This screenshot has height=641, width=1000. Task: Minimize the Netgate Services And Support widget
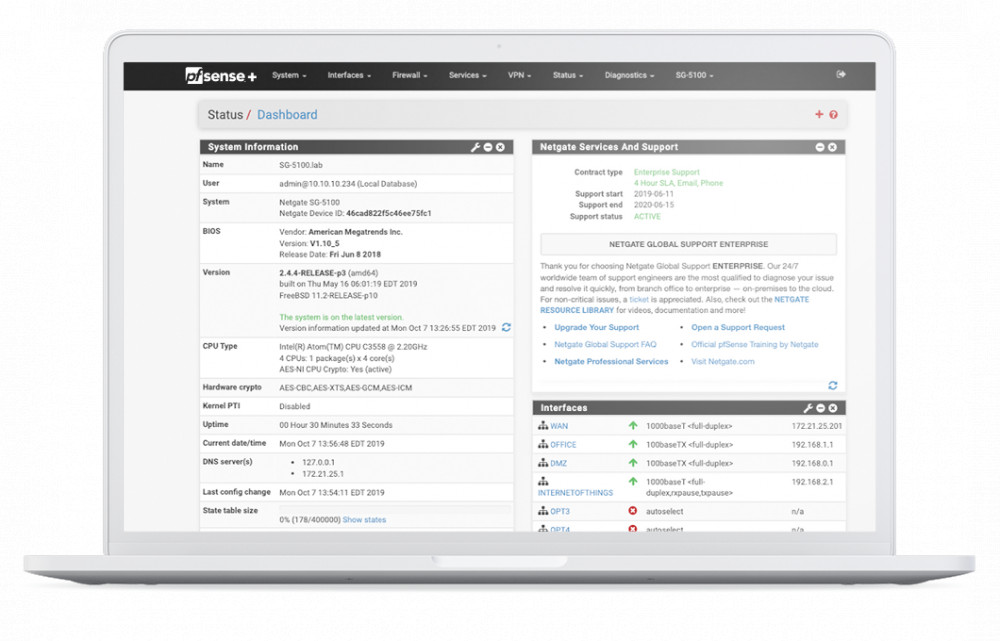tap(820, 147)
